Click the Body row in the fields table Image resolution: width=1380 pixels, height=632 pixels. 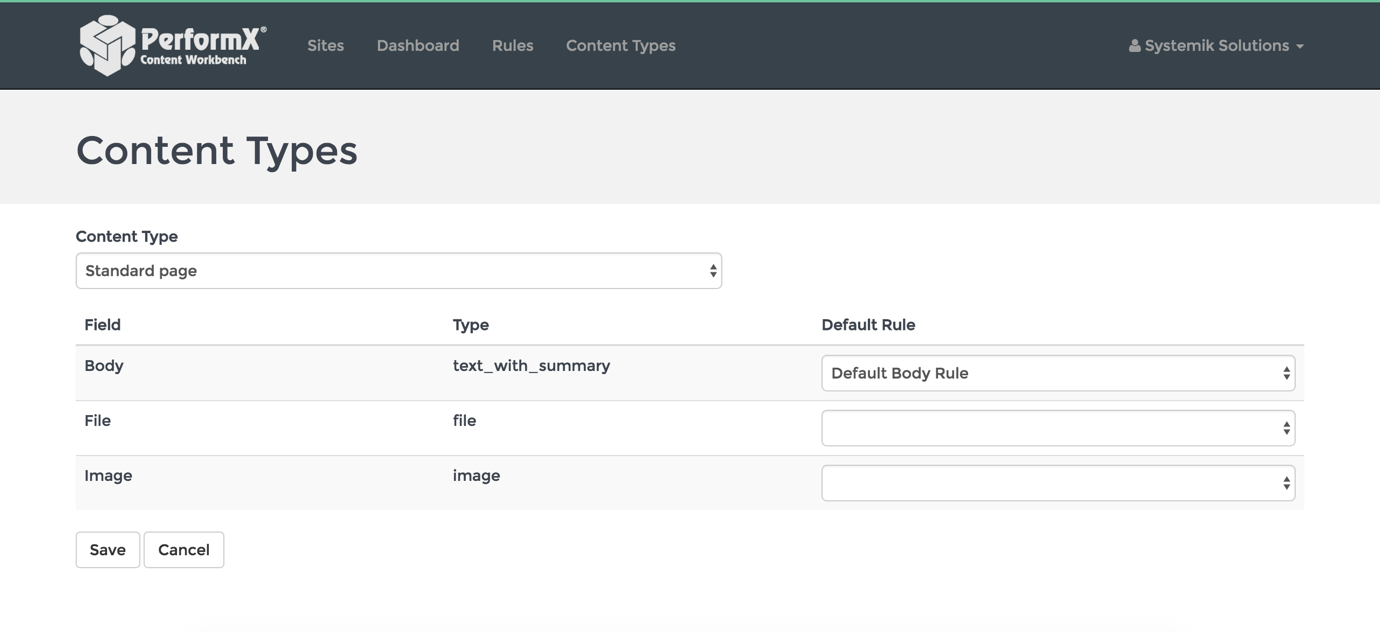coord(104,365)
